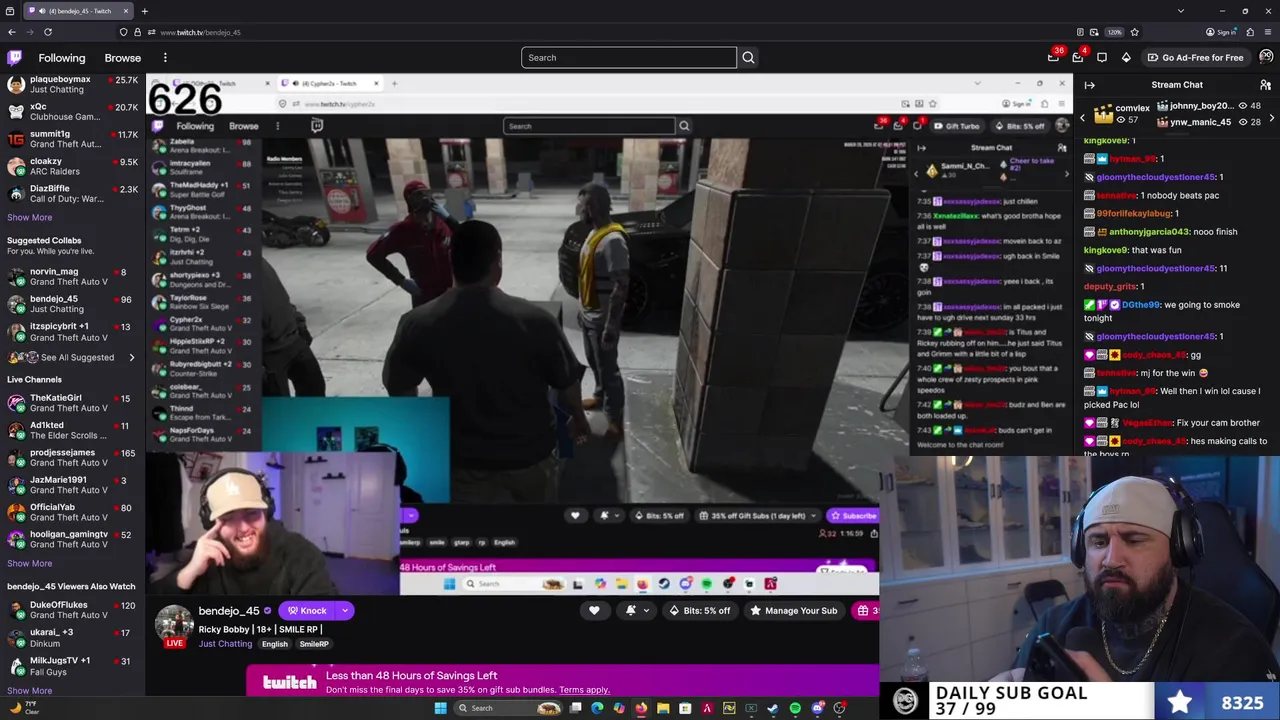
Task: Click the SmileRP tag
Action: (314, 644)
